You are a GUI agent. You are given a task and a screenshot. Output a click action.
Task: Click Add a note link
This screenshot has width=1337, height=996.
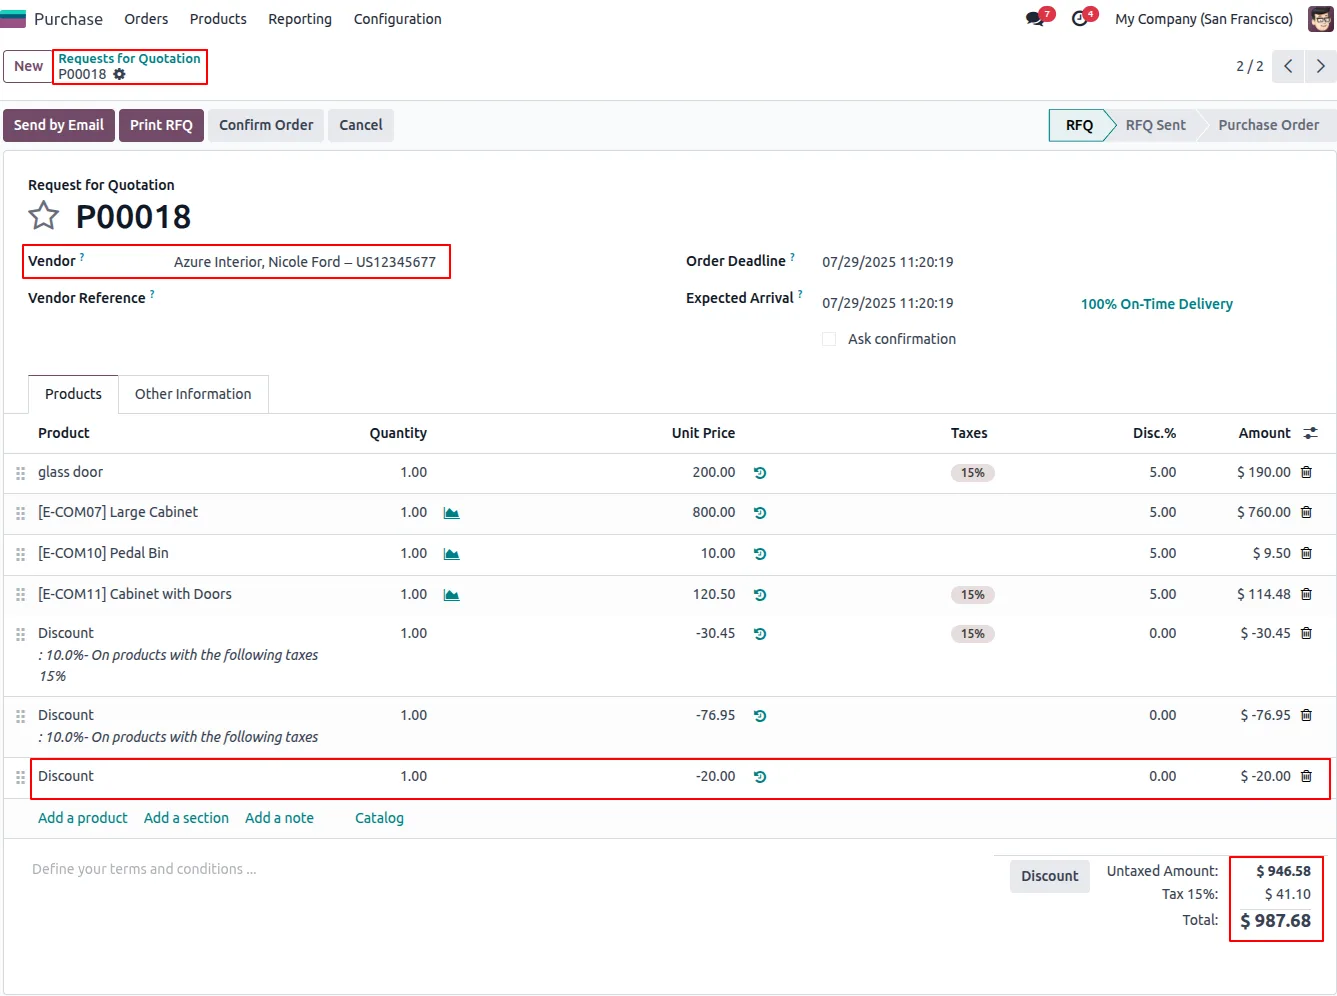(x=279, y=818)
